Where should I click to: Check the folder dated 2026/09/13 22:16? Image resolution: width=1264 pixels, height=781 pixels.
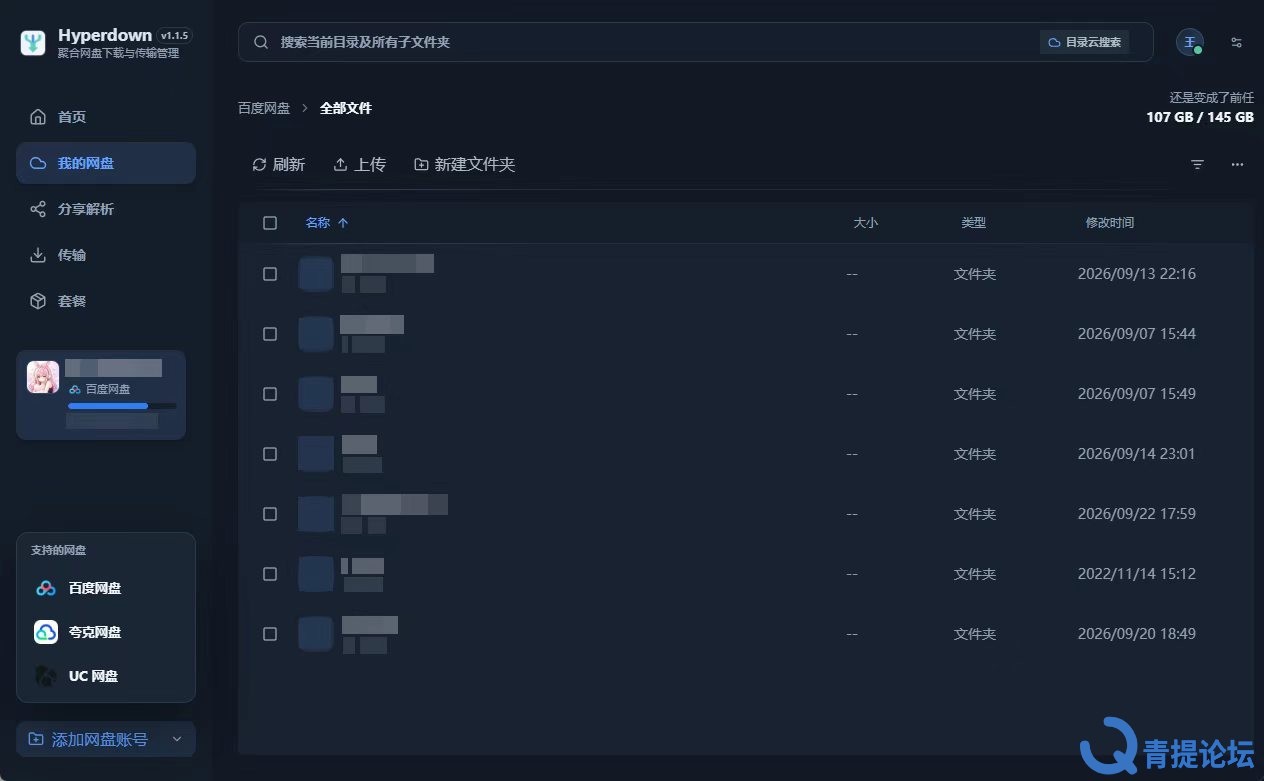point(270,274)
